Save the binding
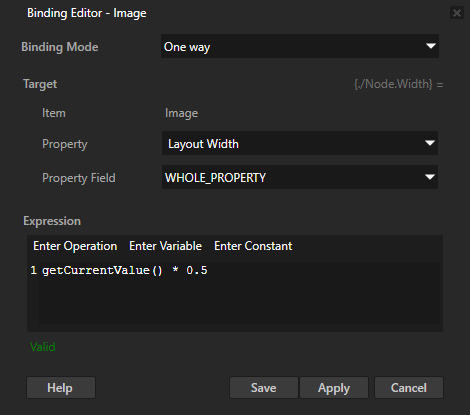 [264, 388]
